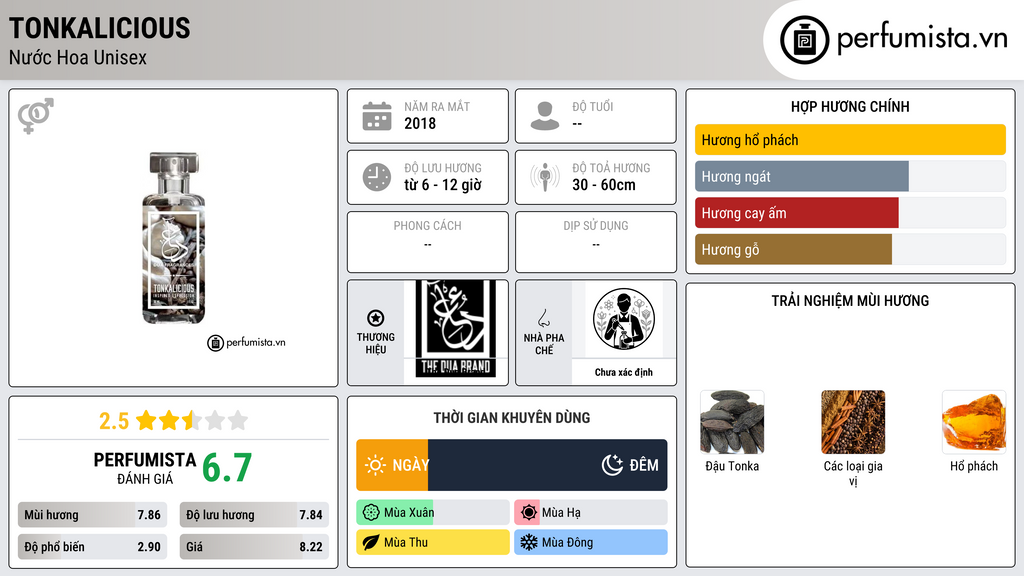Click the Hợp hương chính heading

[850, 106]
